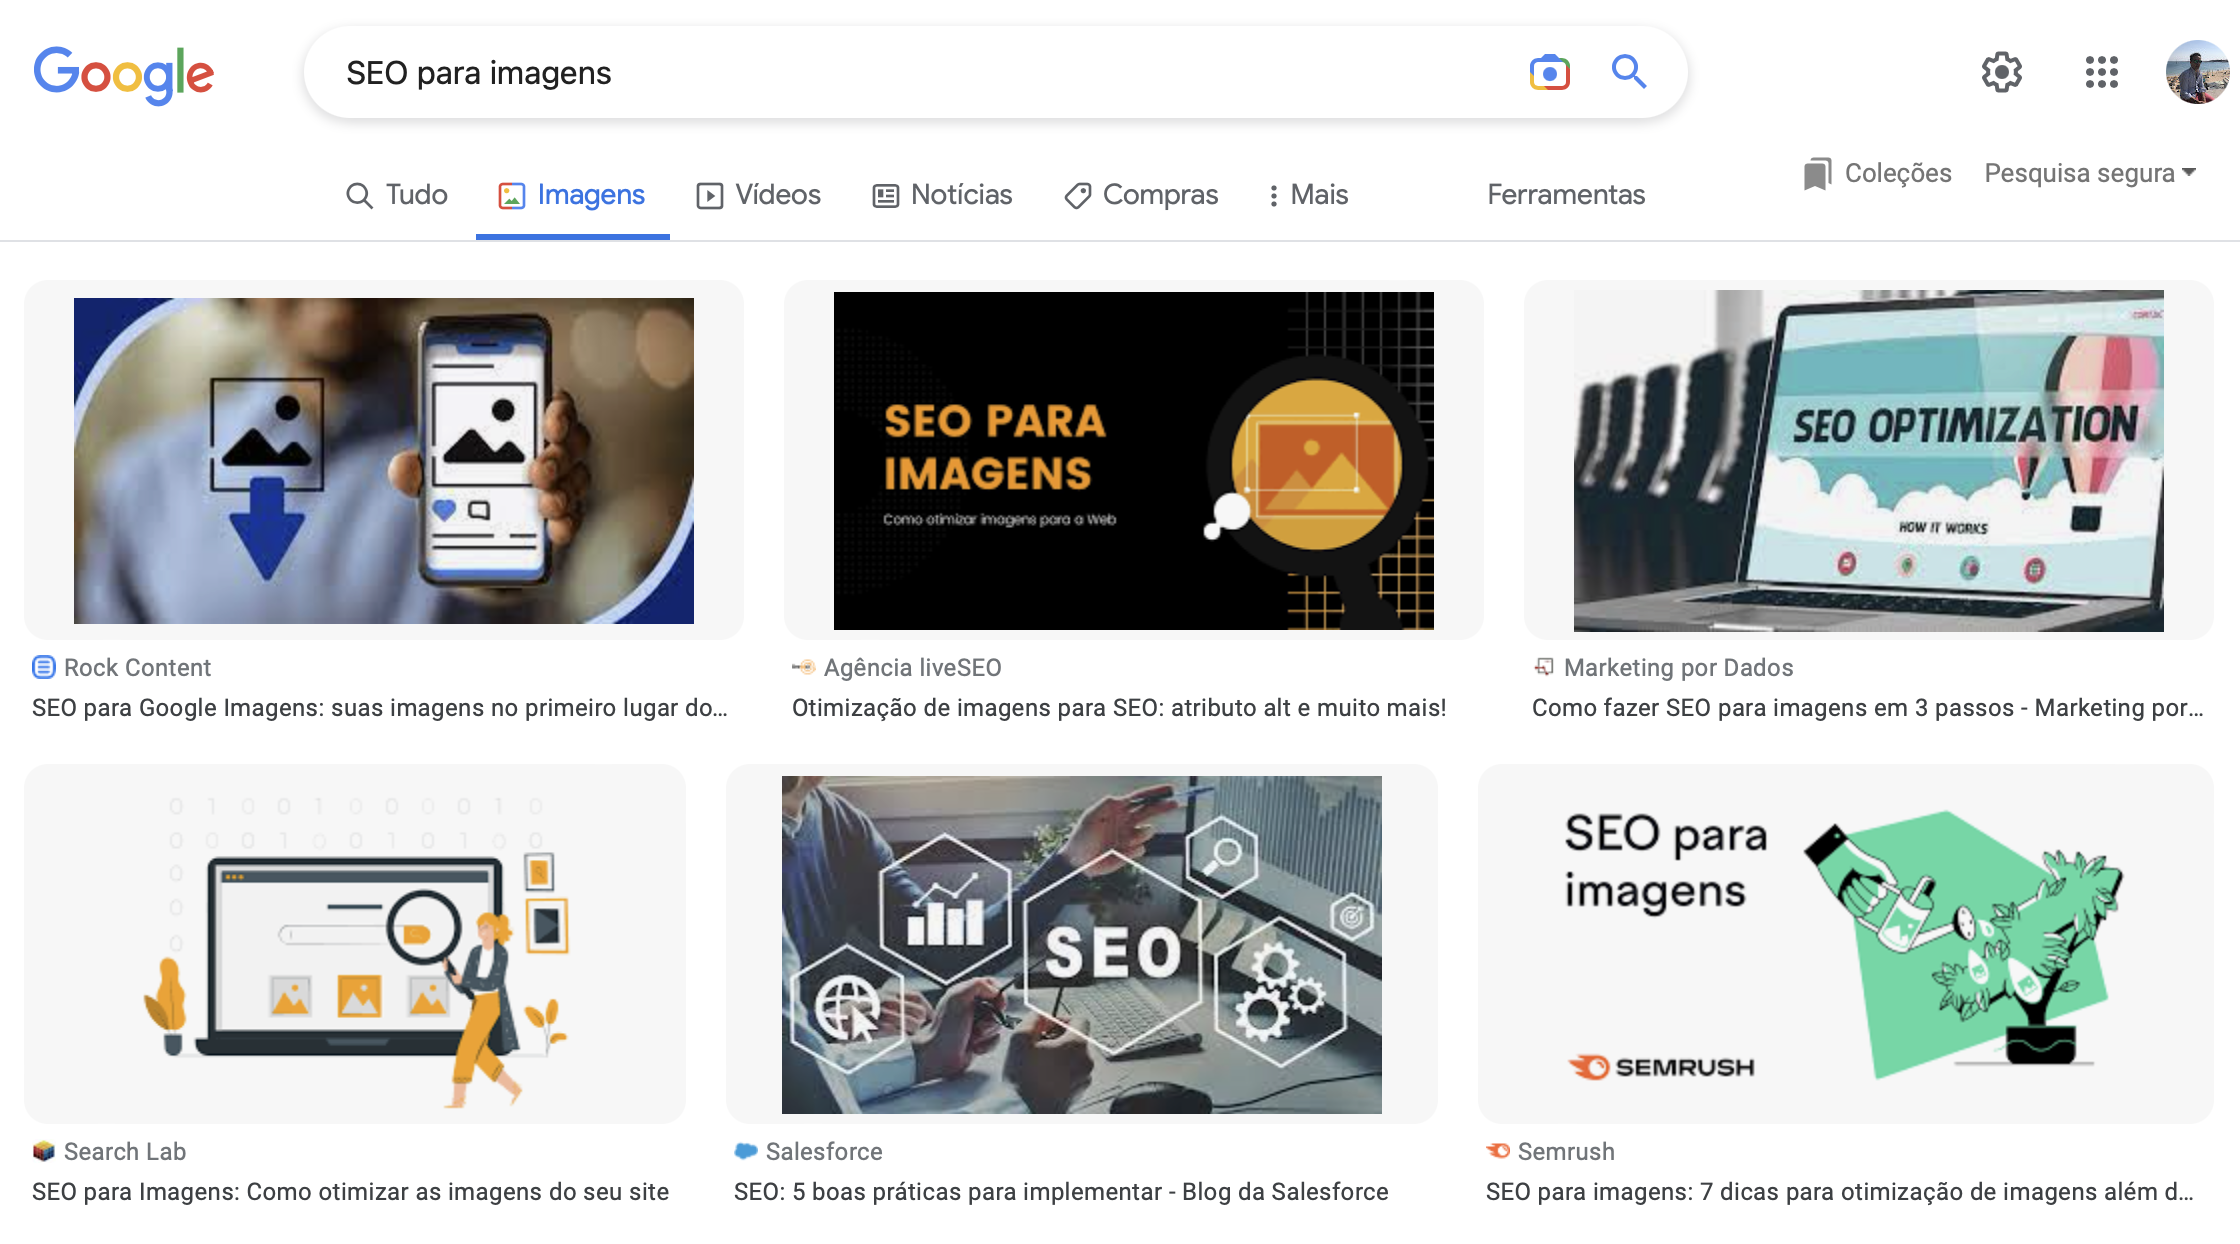
Task: Click Agência liveSEO source name
Action: coord(912,667)
